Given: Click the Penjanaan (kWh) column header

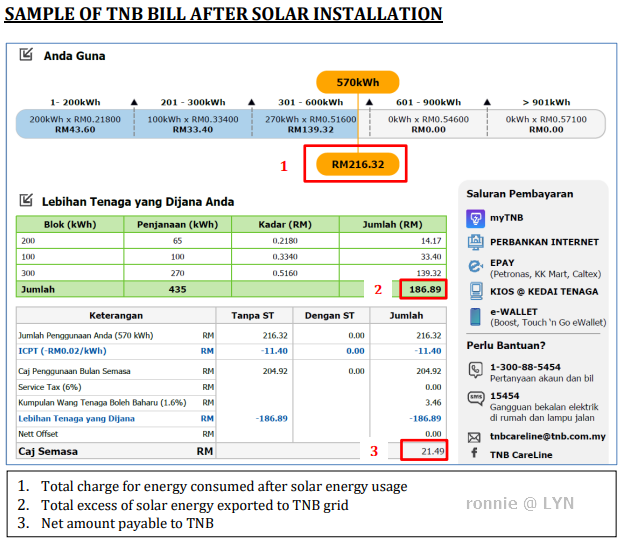Looking at the screenshot, I should 177,225.
